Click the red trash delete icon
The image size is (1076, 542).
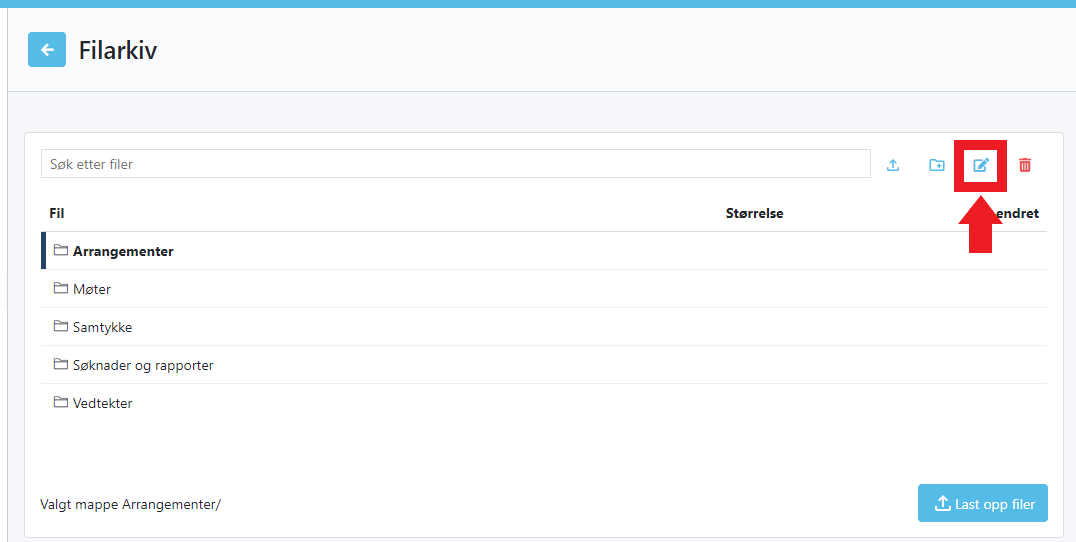(x=1025, y=165)
